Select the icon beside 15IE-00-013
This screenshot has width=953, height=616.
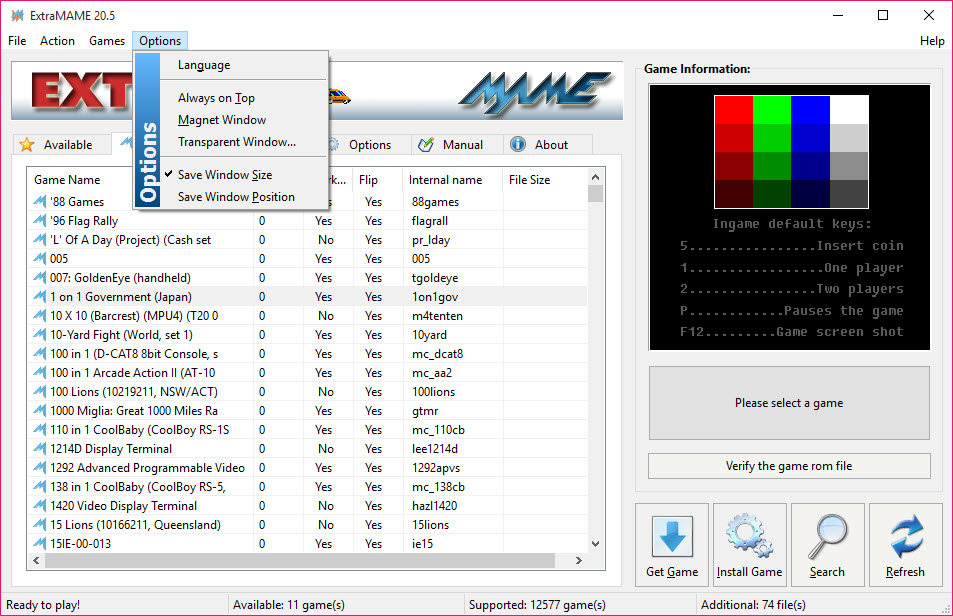(40, 544)
